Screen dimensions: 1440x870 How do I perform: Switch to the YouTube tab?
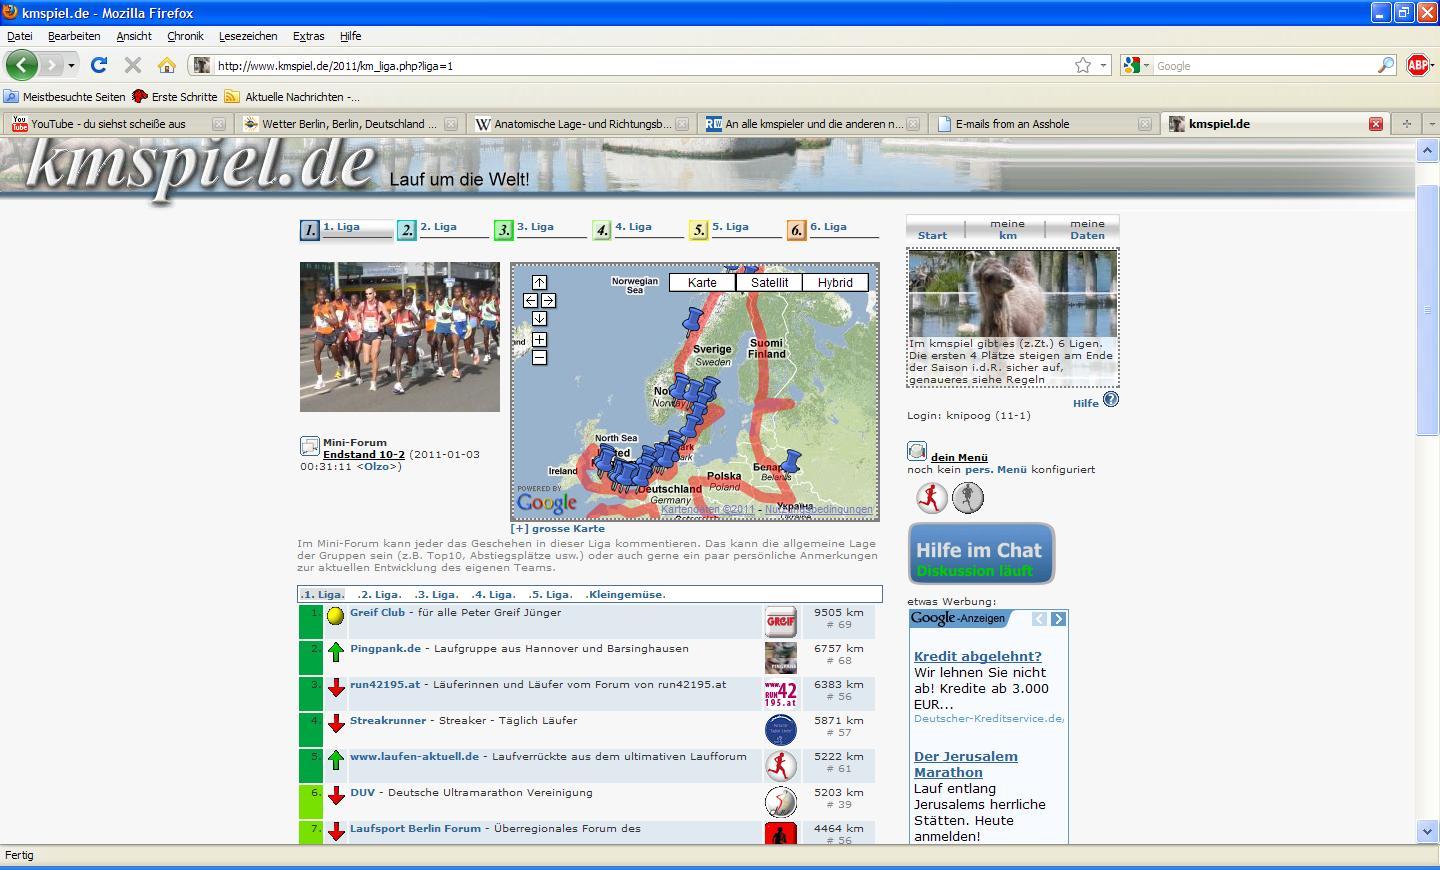tap(118, 124)
